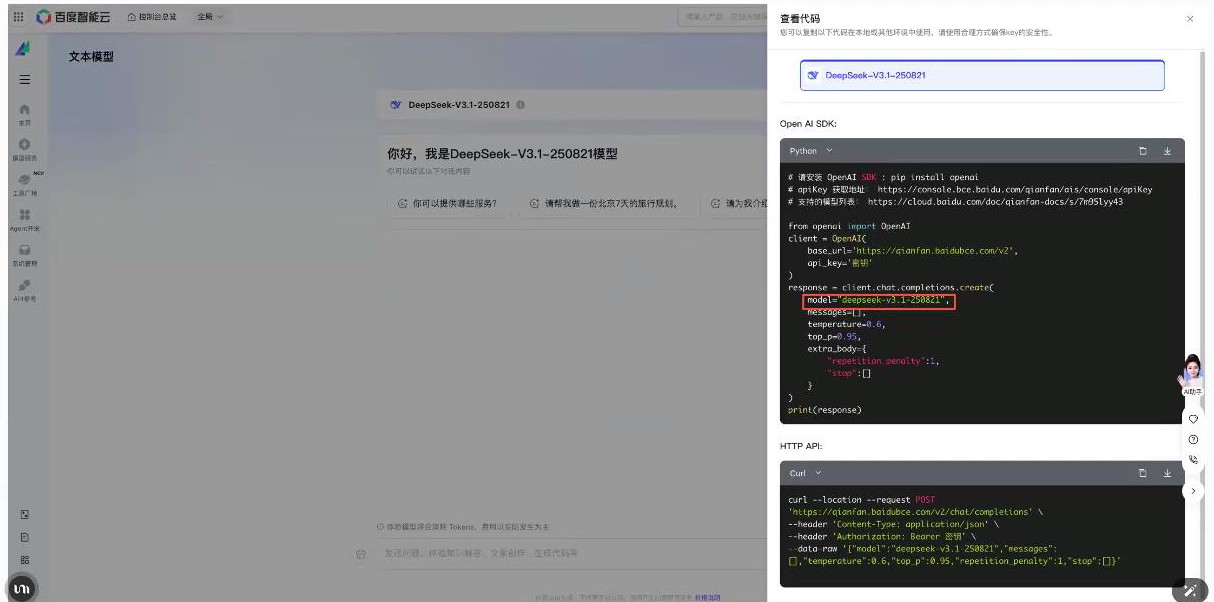Viewport: 1214px width, 602px height.
Task: Click the 百度智能云 logo
Action: click(75, 17)
